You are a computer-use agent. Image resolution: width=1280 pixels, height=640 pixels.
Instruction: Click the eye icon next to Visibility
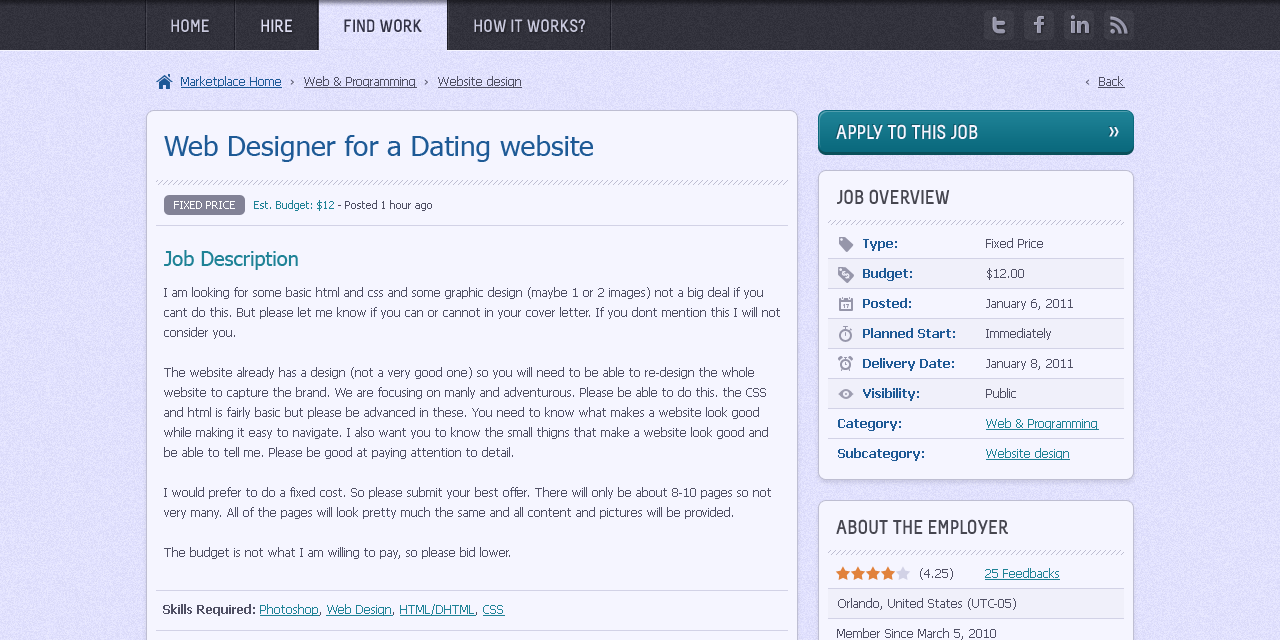point(845,393)
